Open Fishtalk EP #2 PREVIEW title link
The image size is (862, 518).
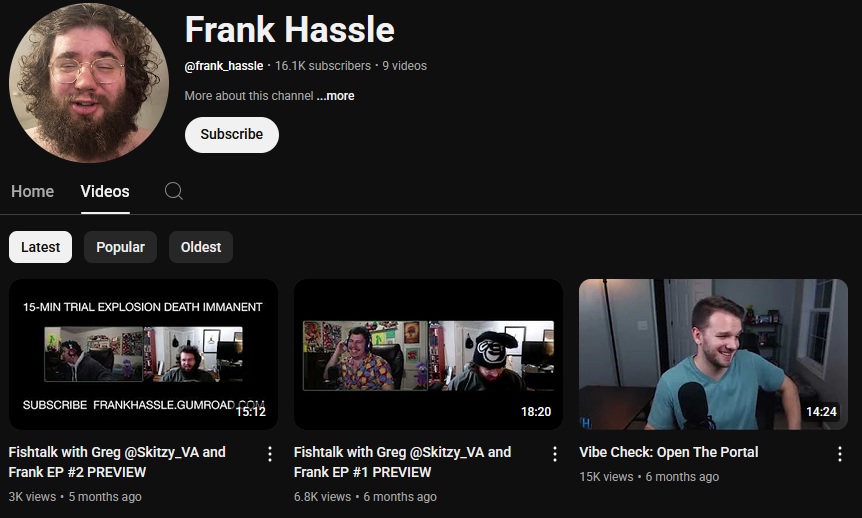(117, 462)
